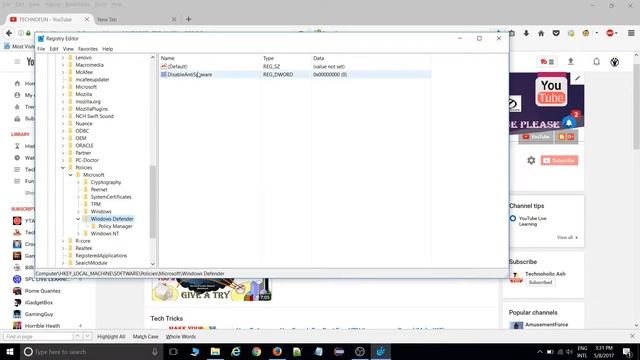Click the tree pane scroll up arrow
Viewport: 640px width, 360px height.
[153, 58]
